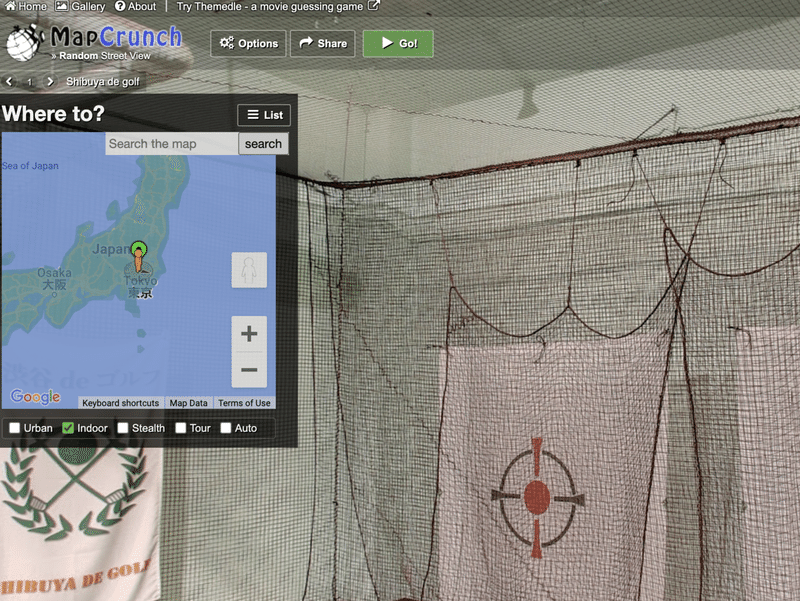The width and height of the screenshot is (800, 601).
Task: Click the Google logo on the map
Action: [35, 396]
